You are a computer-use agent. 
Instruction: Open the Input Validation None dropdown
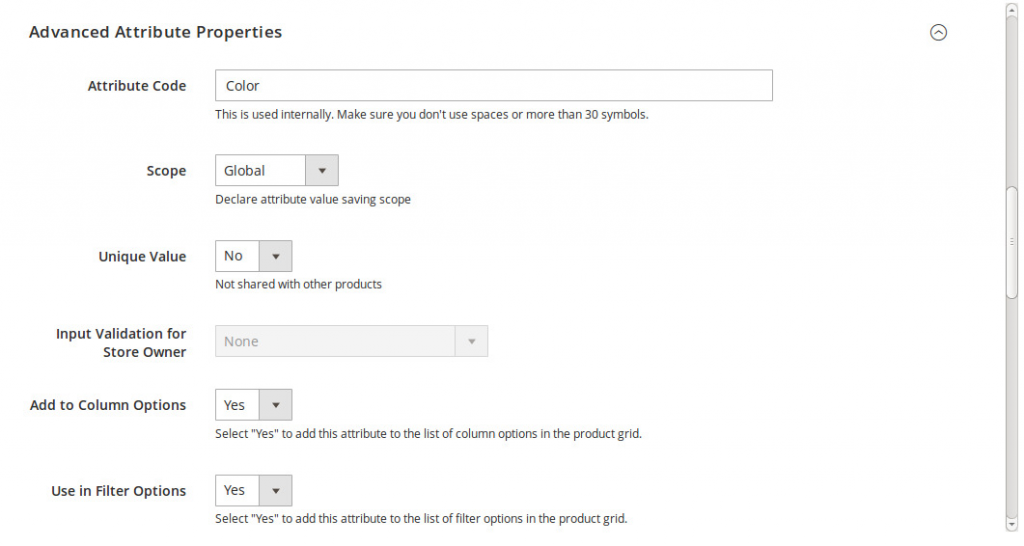[336, 341]
